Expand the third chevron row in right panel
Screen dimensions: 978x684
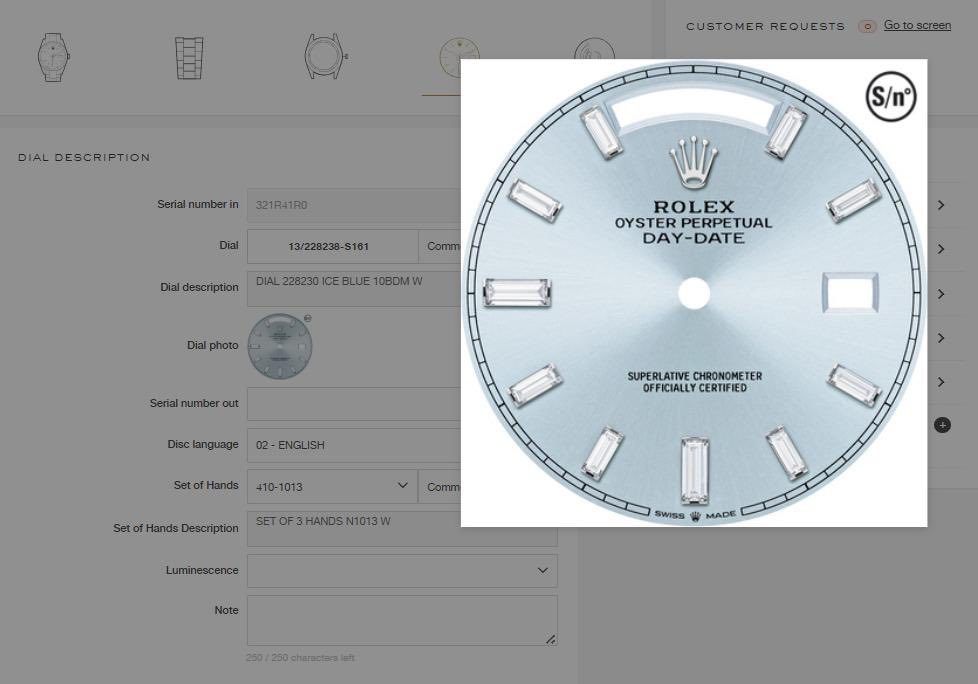tap(941, 294)
